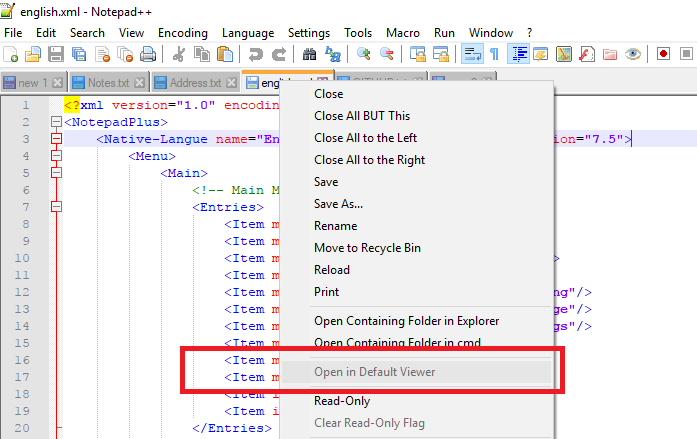Open the Function List icon
Image resolution: width=697 pixels, height=439 pixels.
tap(587, 54)
